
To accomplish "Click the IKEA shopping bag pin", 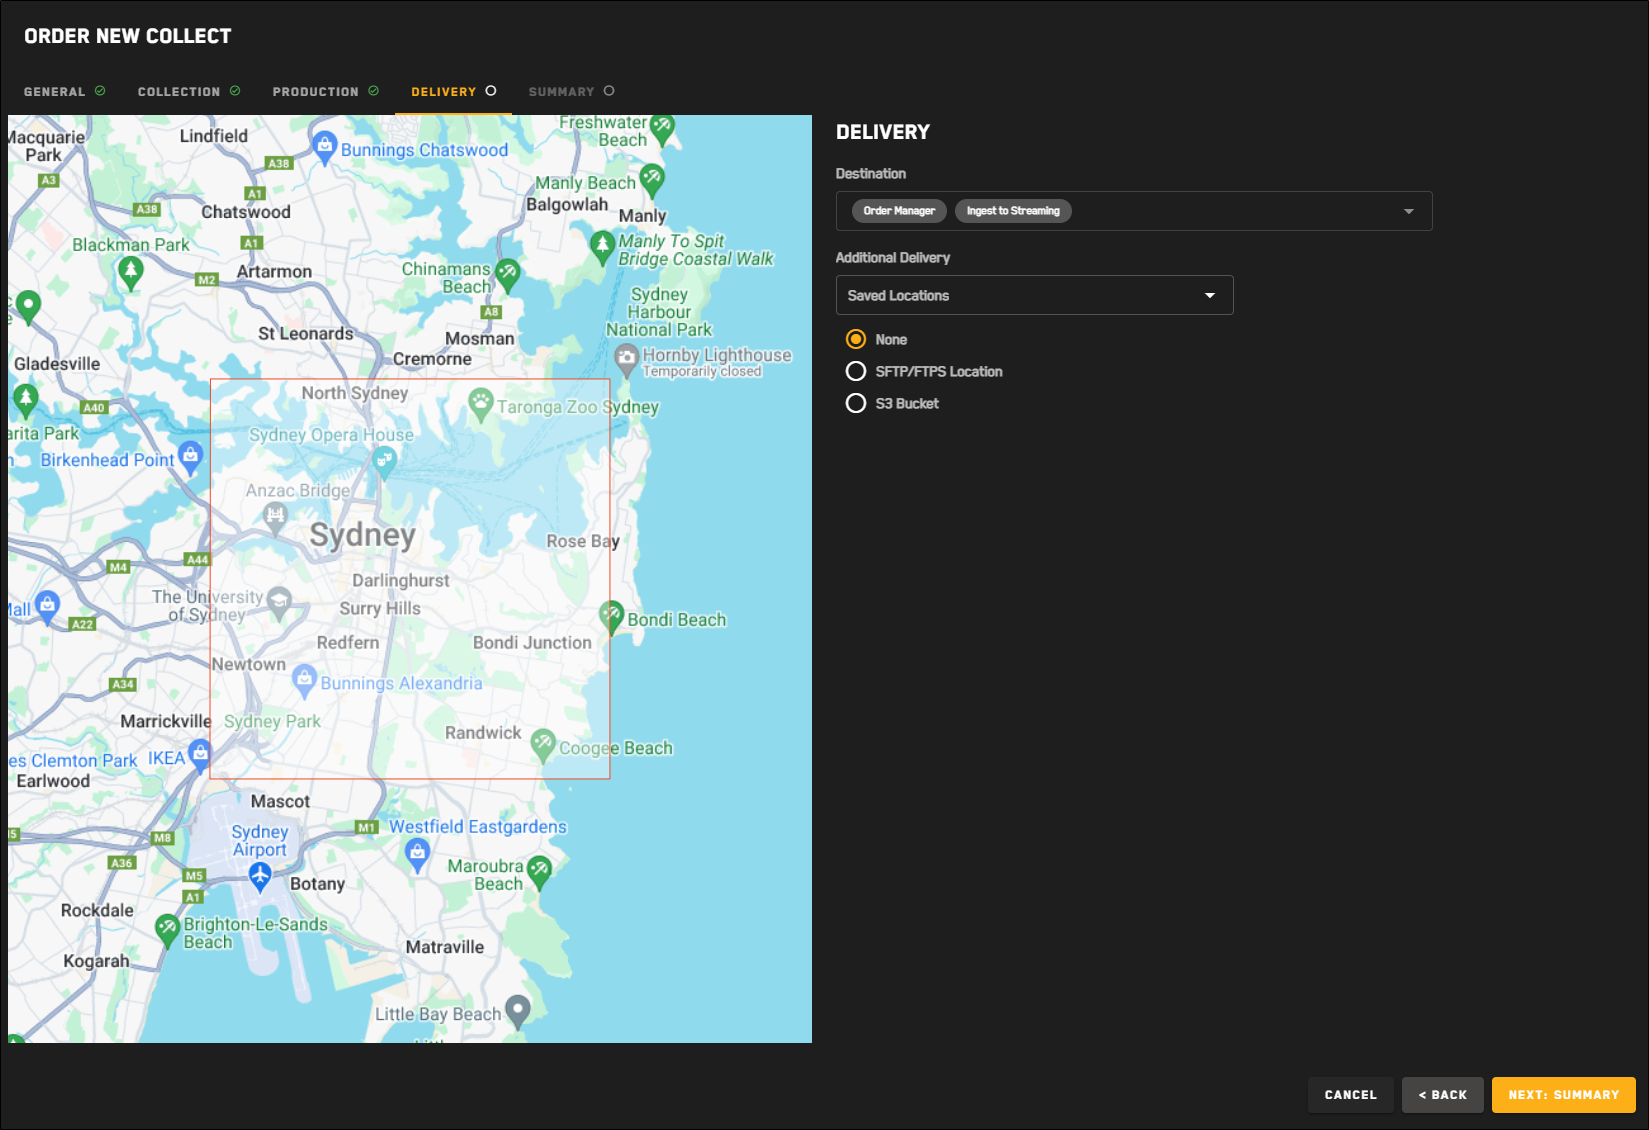I will pos(200,753).
